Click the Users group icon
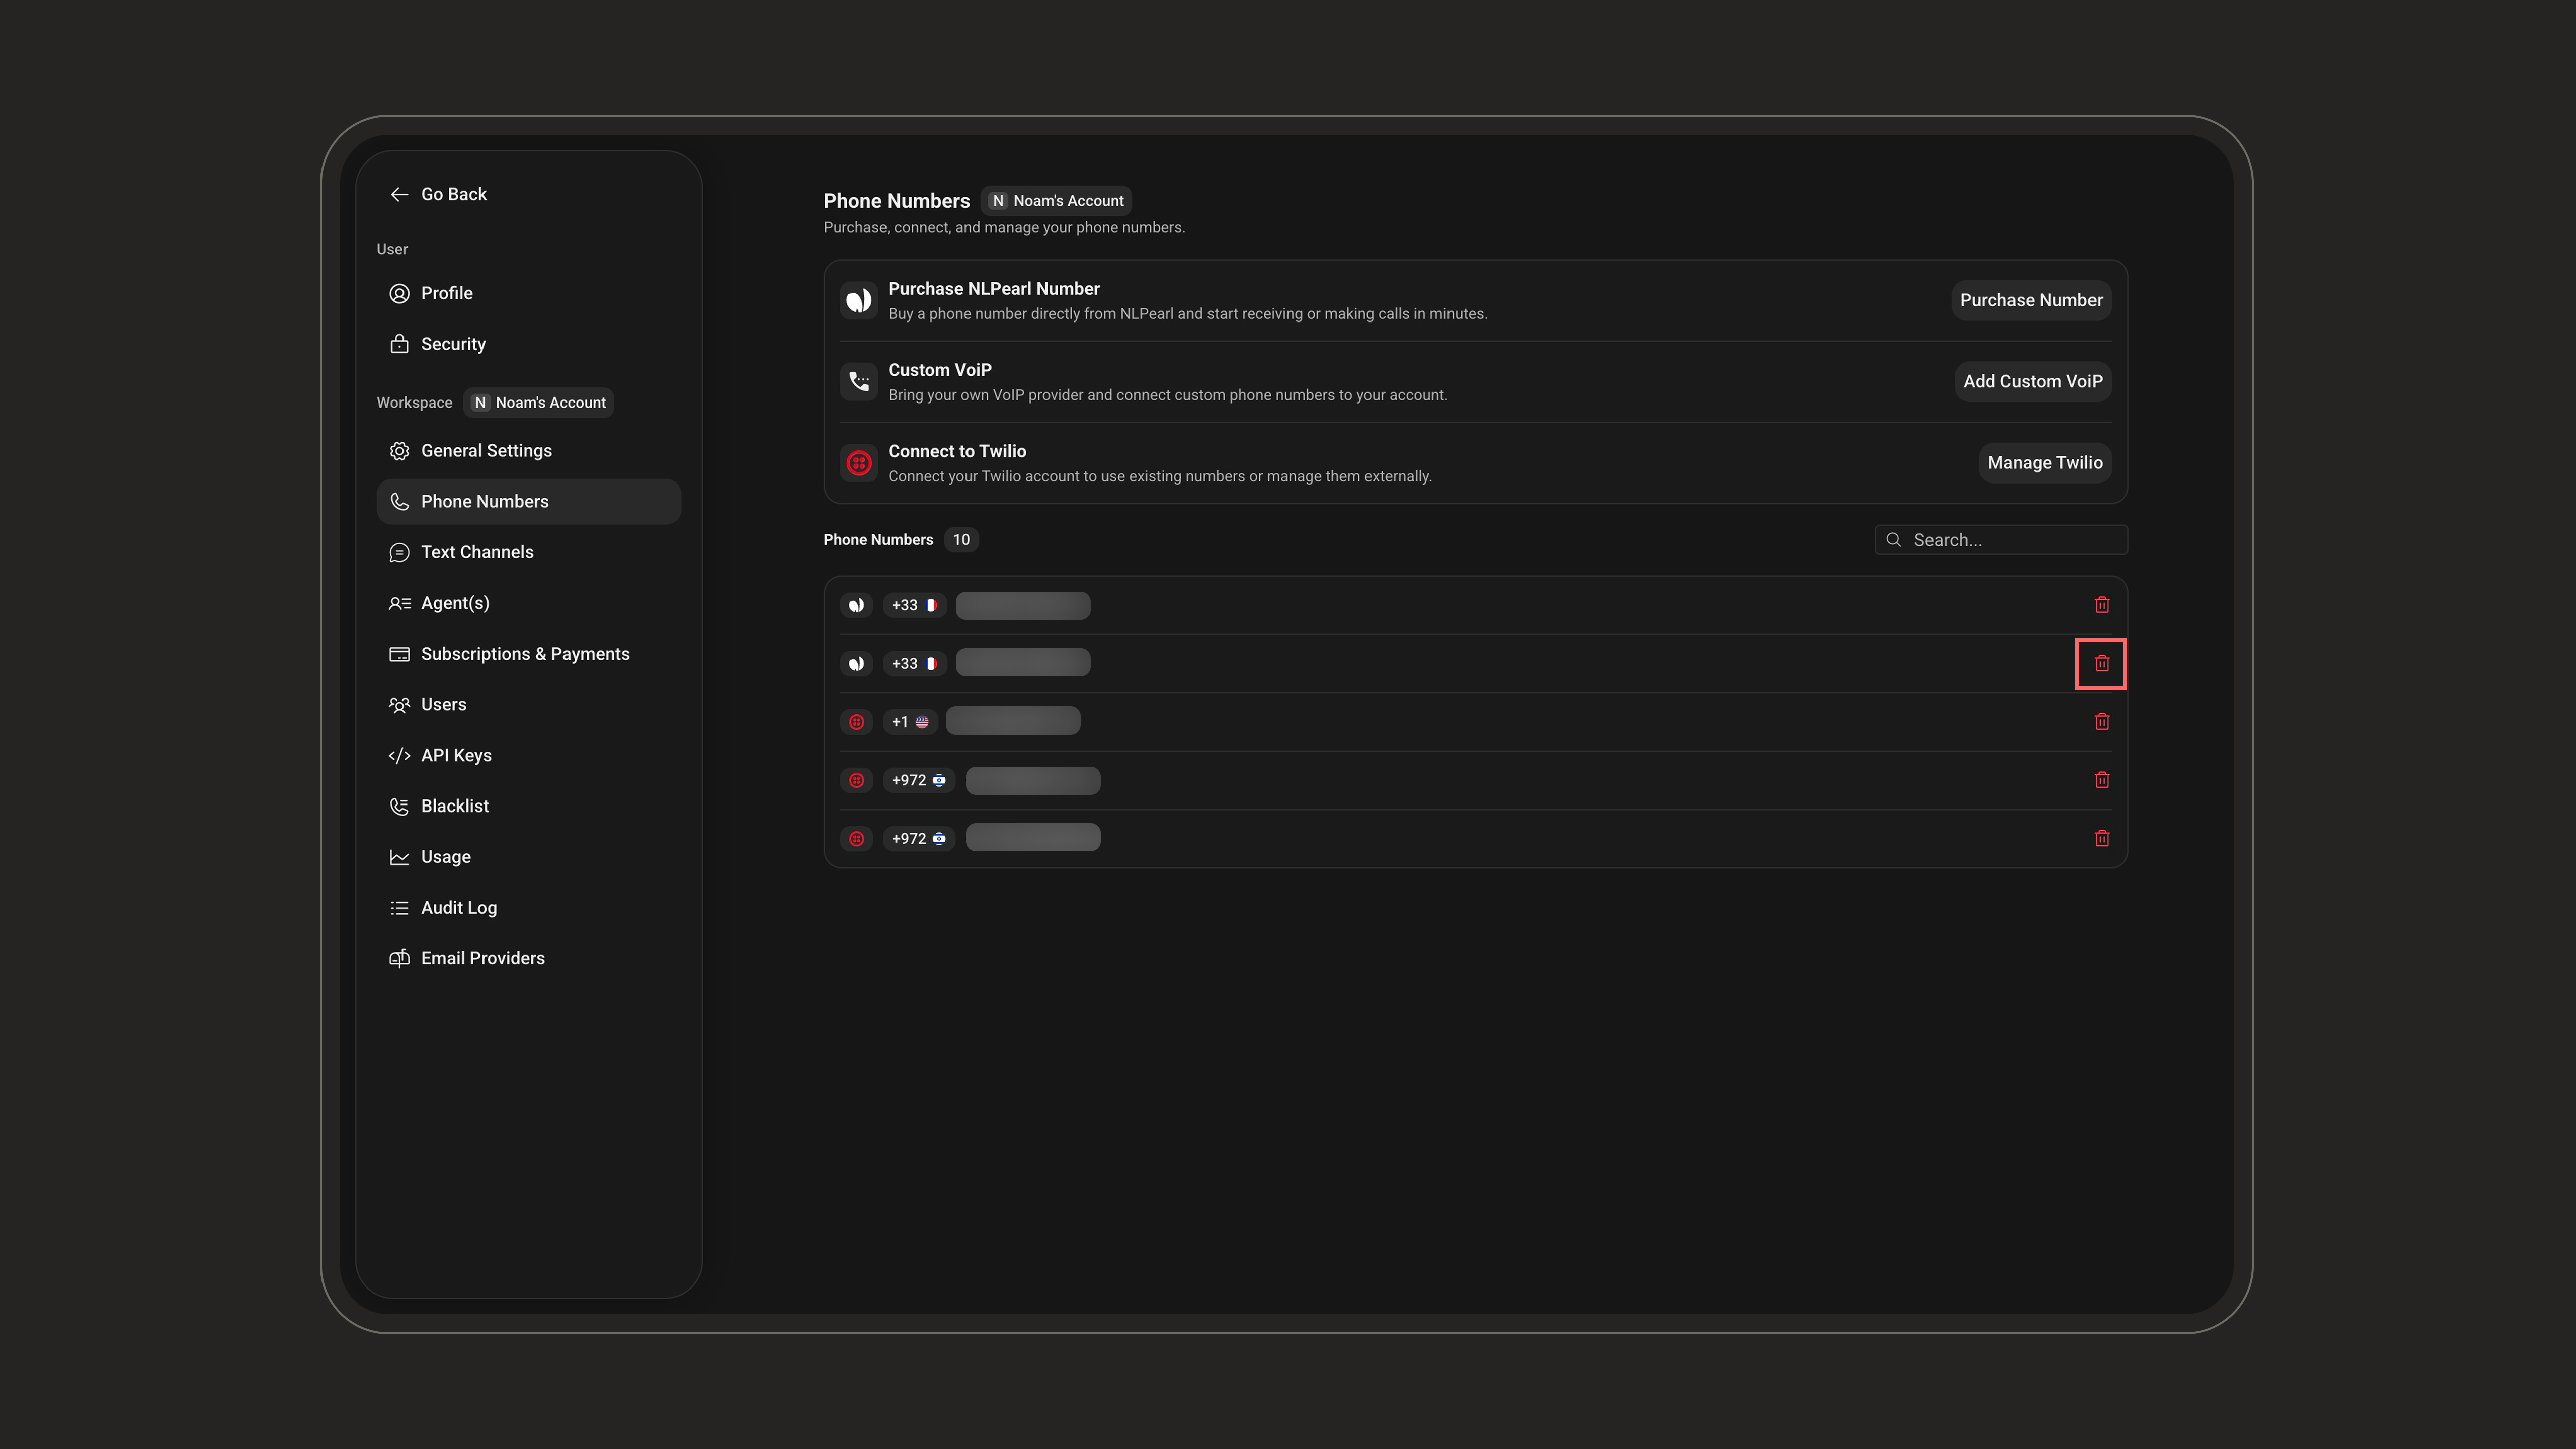Viewport: 2576px width, 1449px height. click(x=399, y=705)
